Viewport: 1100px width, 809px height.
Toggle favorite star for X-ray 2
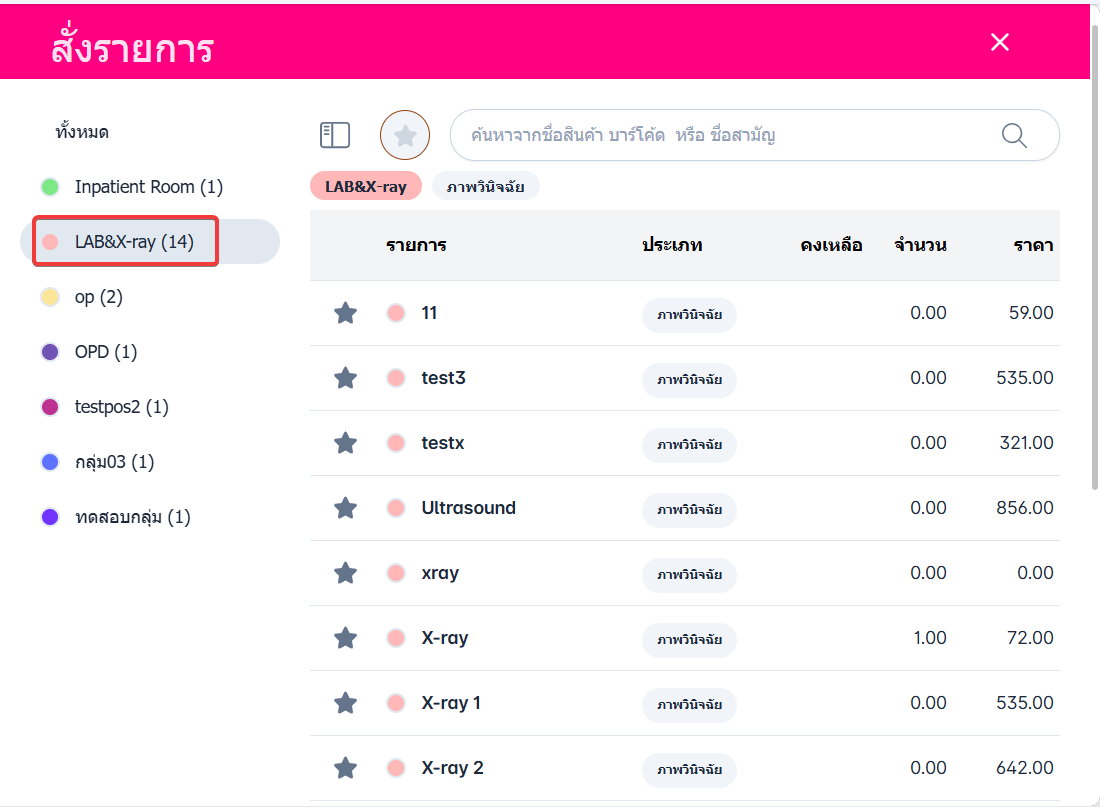[345, 768]
